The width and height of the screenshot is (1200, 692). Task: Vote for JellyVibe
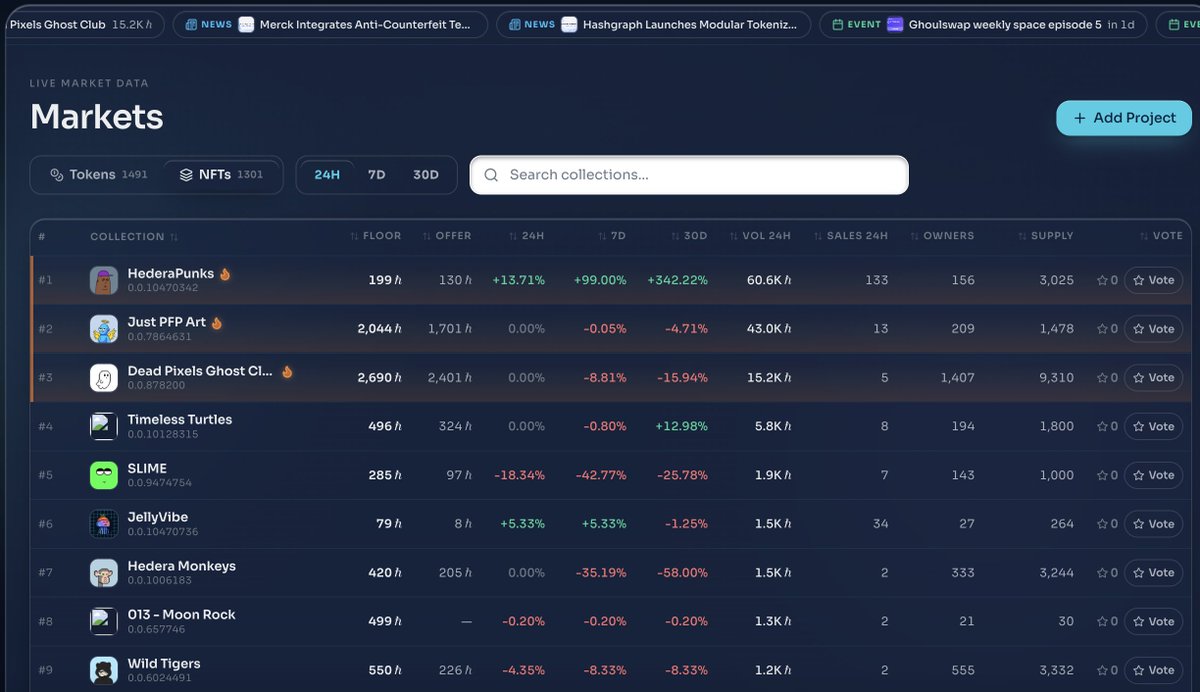tap(1153, 524)
